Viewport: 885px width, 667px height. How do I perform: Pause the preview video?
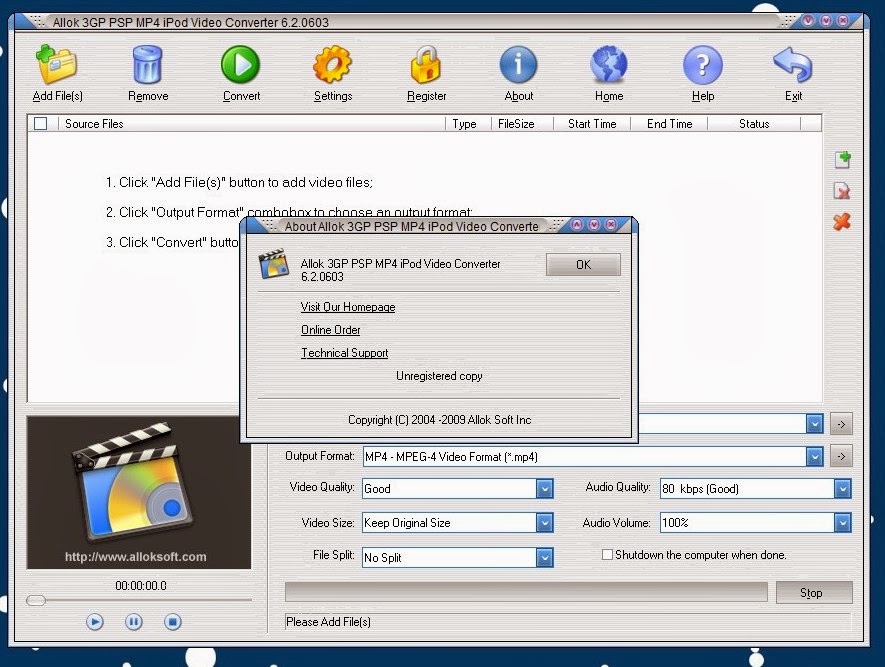tap(134, 622)
